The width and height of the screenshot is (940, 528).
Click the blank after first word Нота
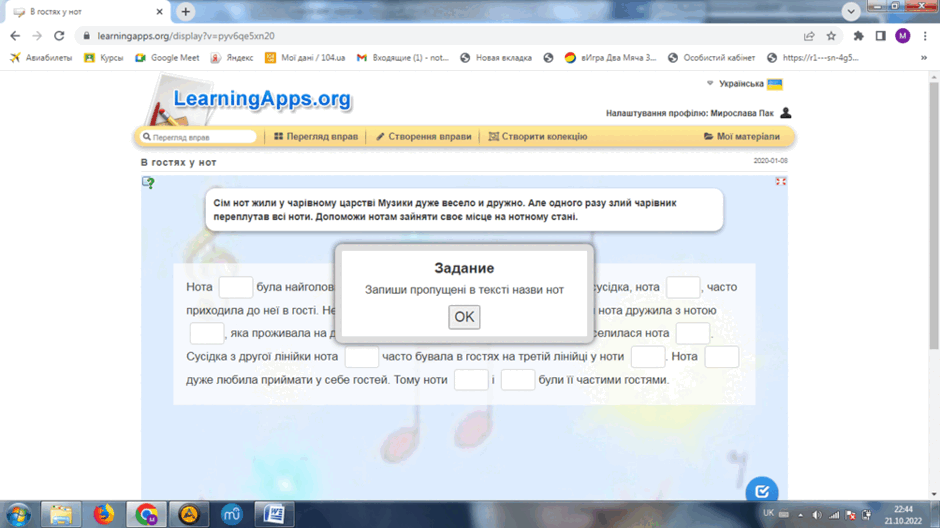point(236,287)
